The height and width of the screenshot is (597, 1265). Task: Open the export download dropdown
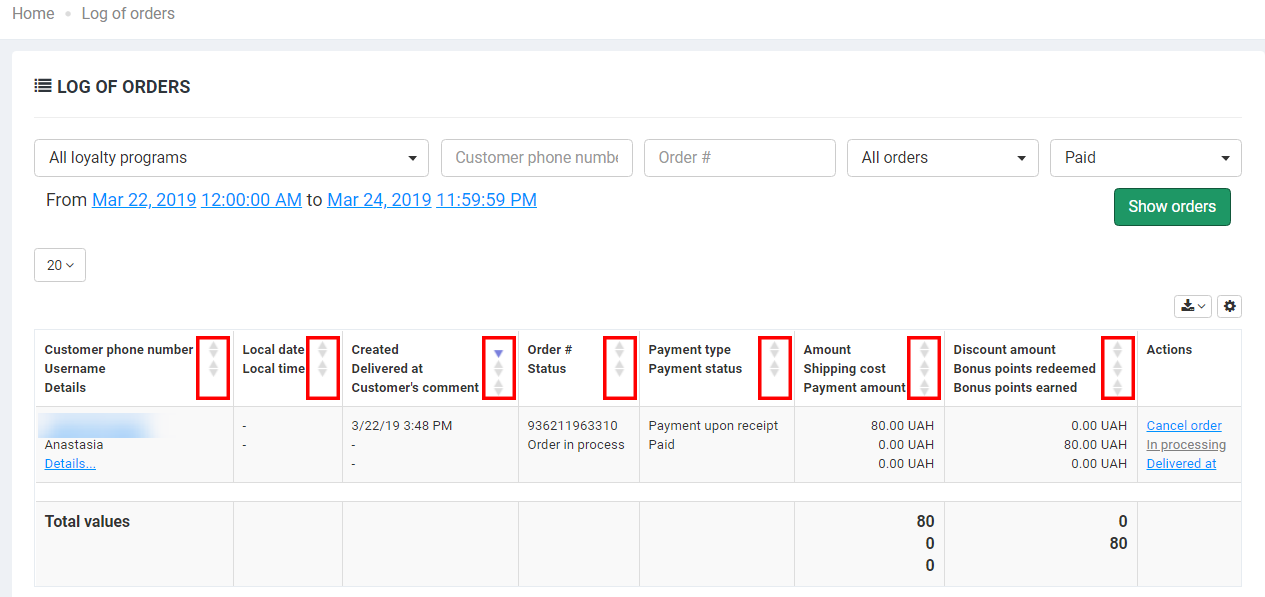pyautogui.click(x=1193, y=306)
